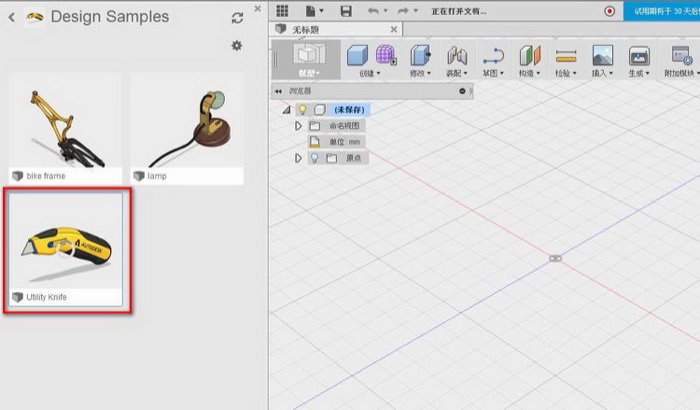Click the File document icon

coord(311,11)
